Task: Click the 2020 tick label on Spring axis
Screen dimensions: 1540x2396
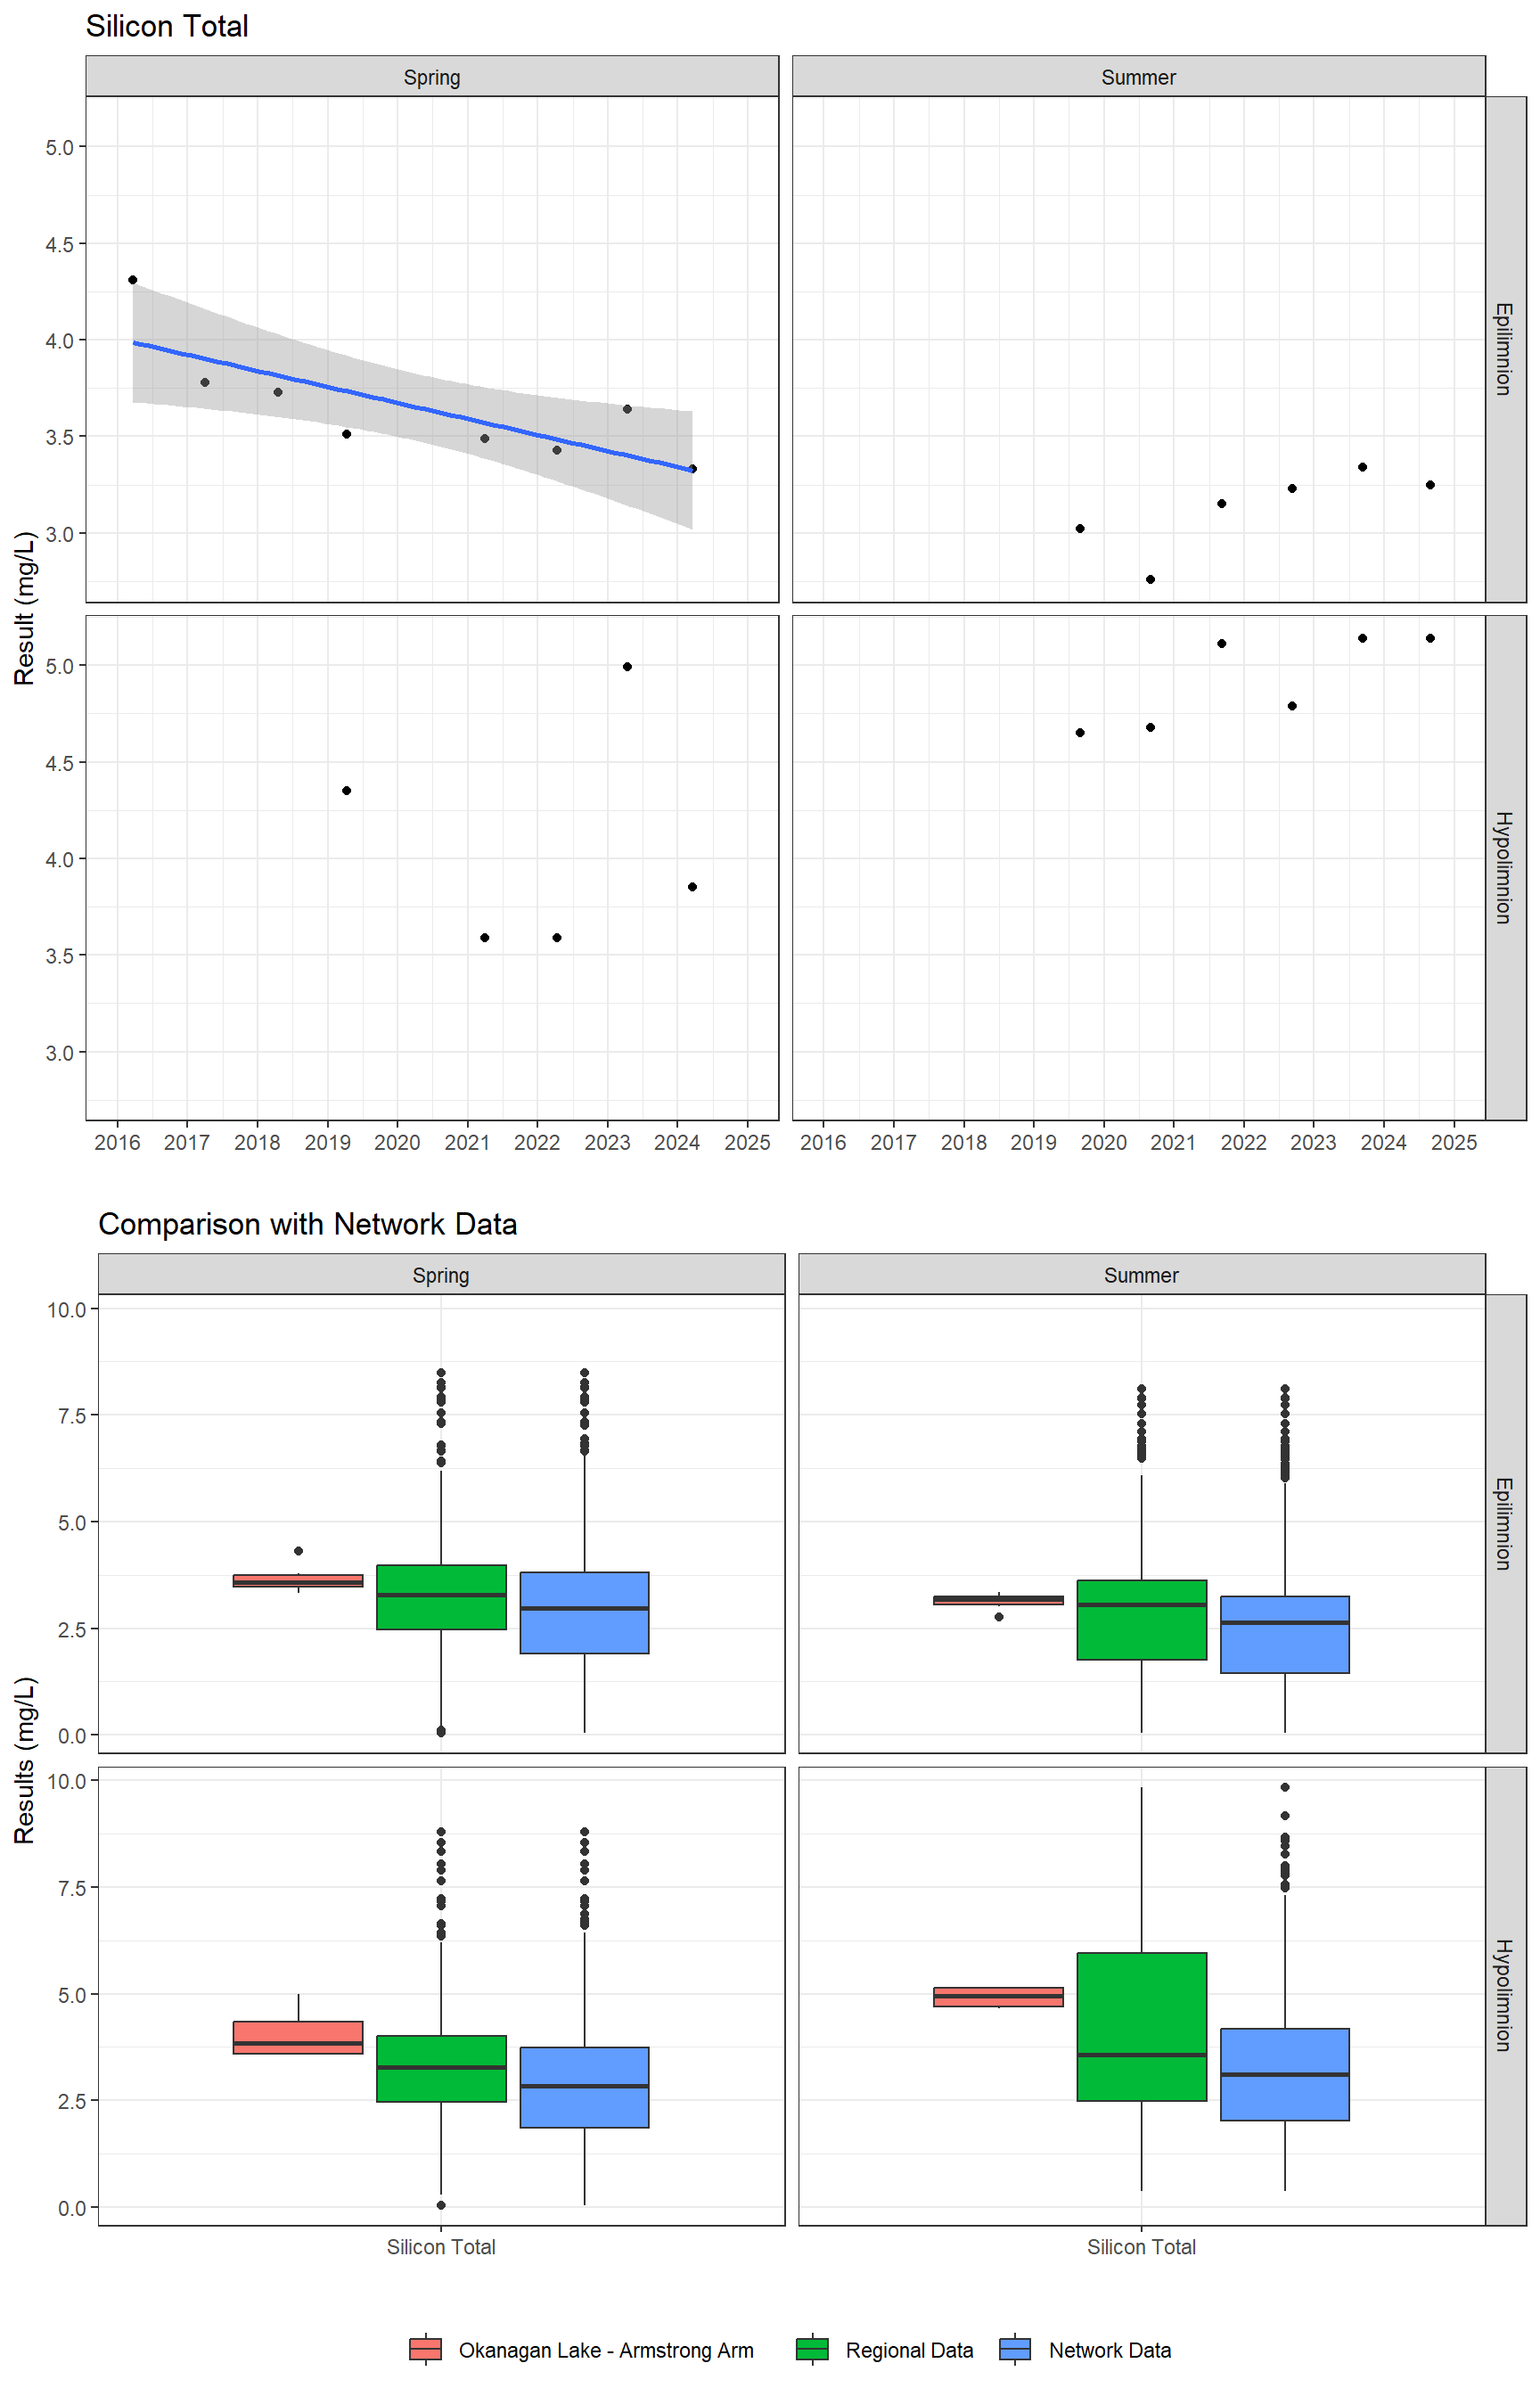Action: click(x=397, y=1142)
